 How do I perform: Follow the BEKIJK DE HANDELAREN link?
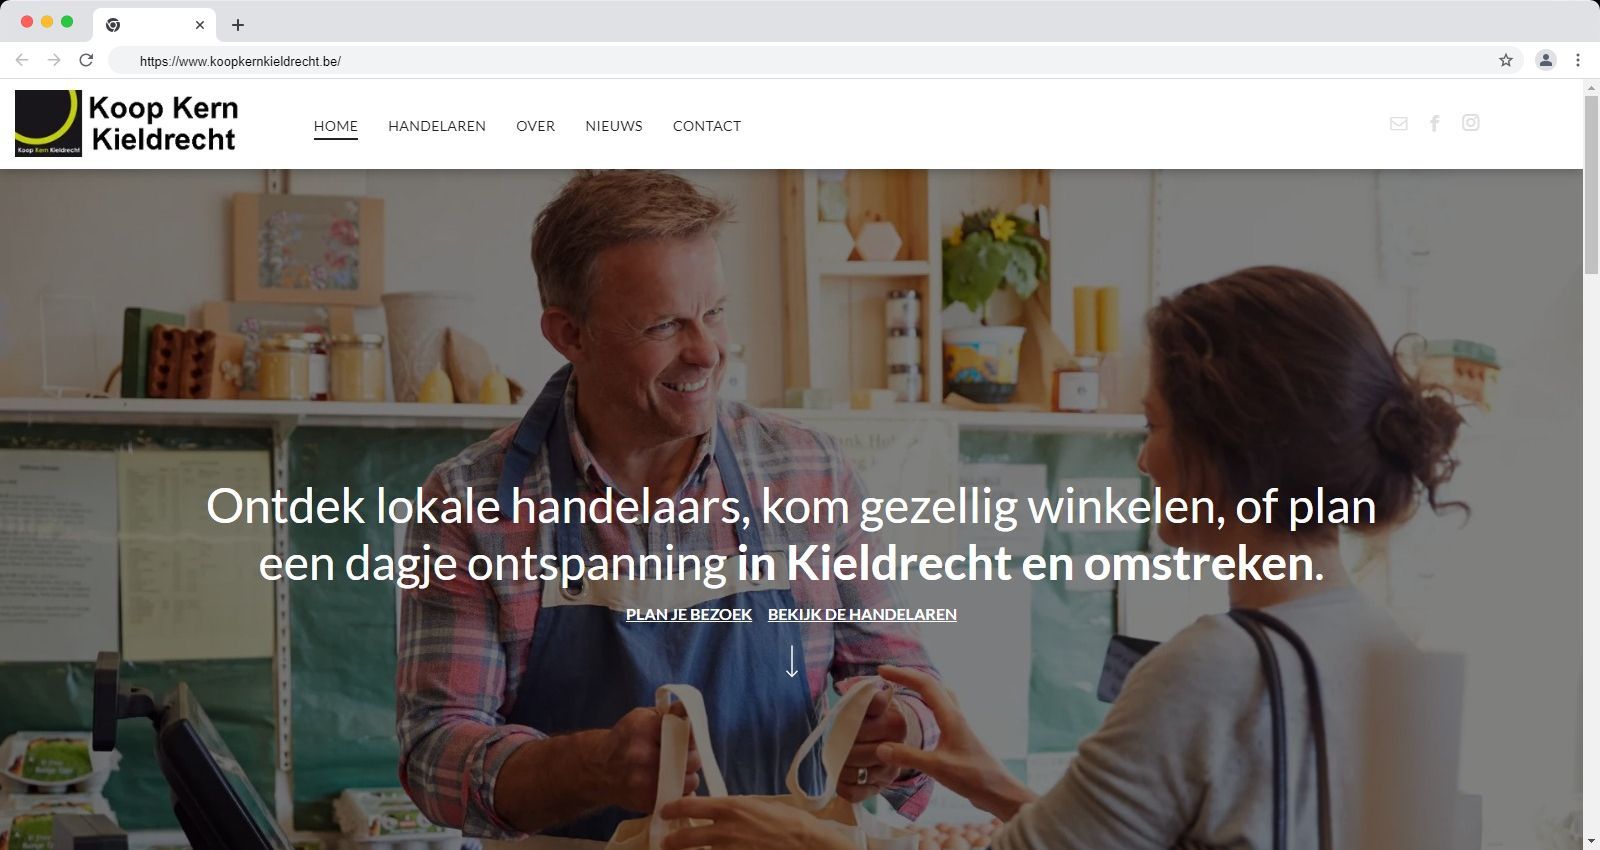click(862, 614)
